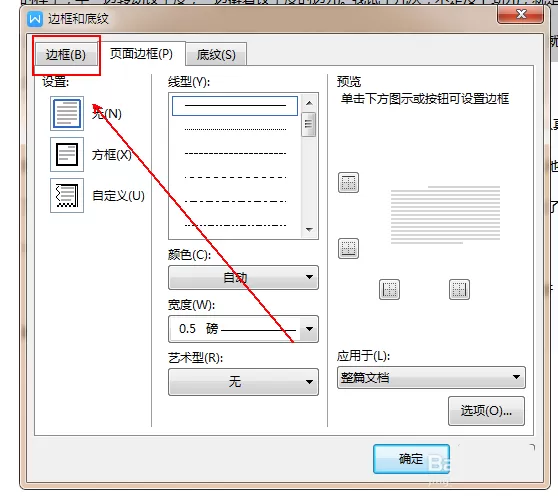The height and width of the screenshot is (500, 558).
Task: Open the 艺术型(R) art style dropdown
Action: pyautogui.click(x=243, y=382)
